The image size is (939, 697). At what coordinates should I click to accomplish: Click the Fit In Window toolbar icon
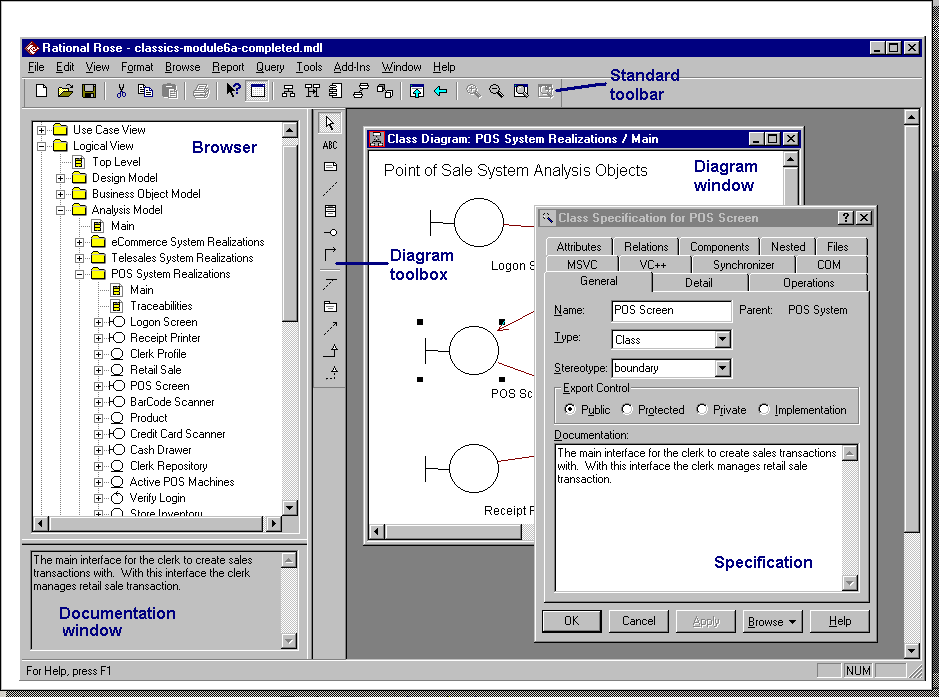tap(521, 91)
